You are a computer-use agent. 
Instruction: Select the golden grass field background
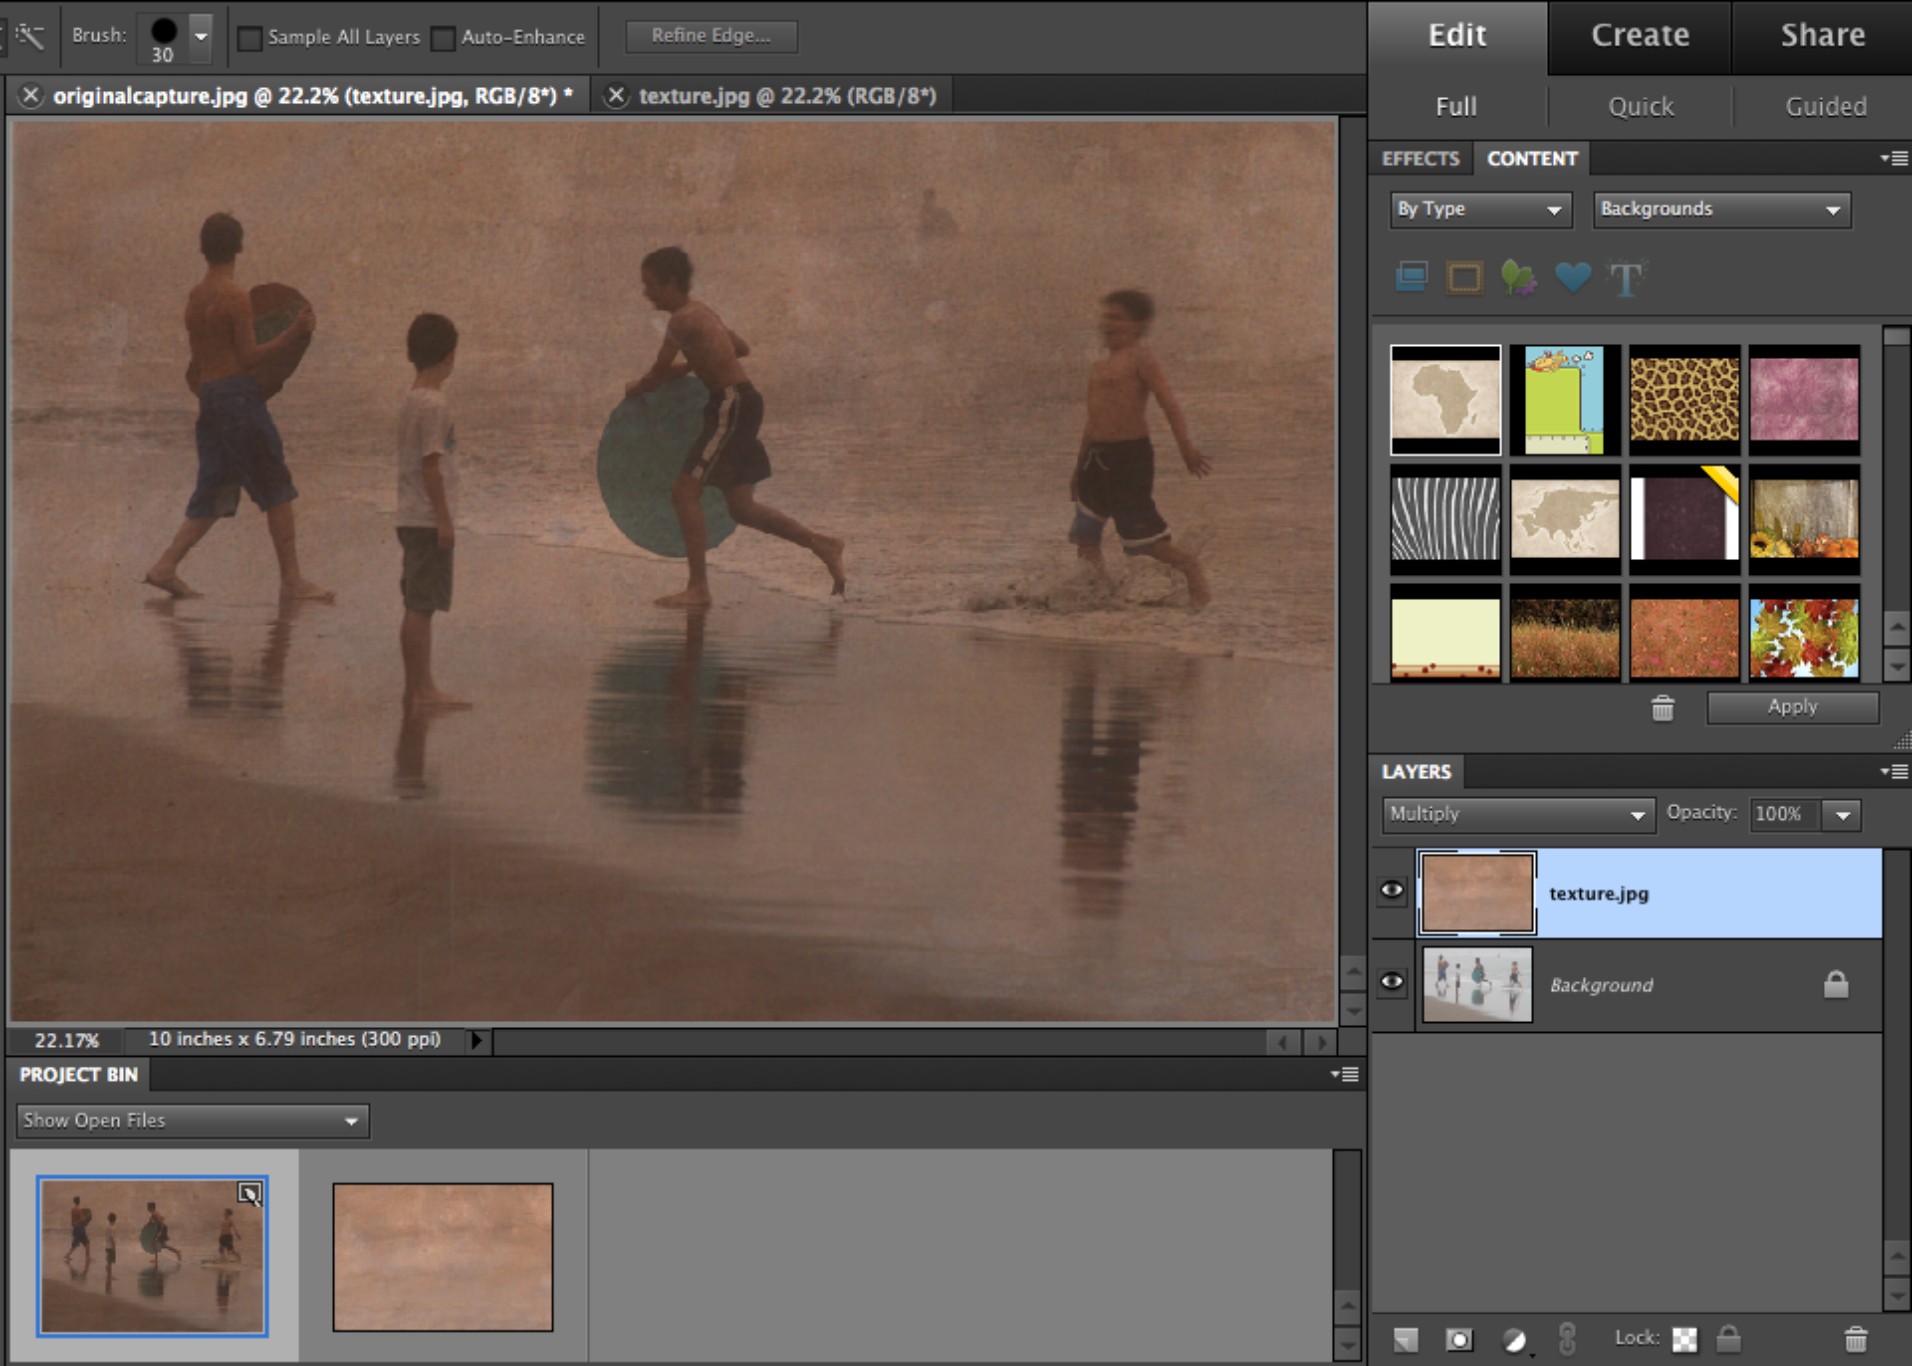tap(1565, 635)
